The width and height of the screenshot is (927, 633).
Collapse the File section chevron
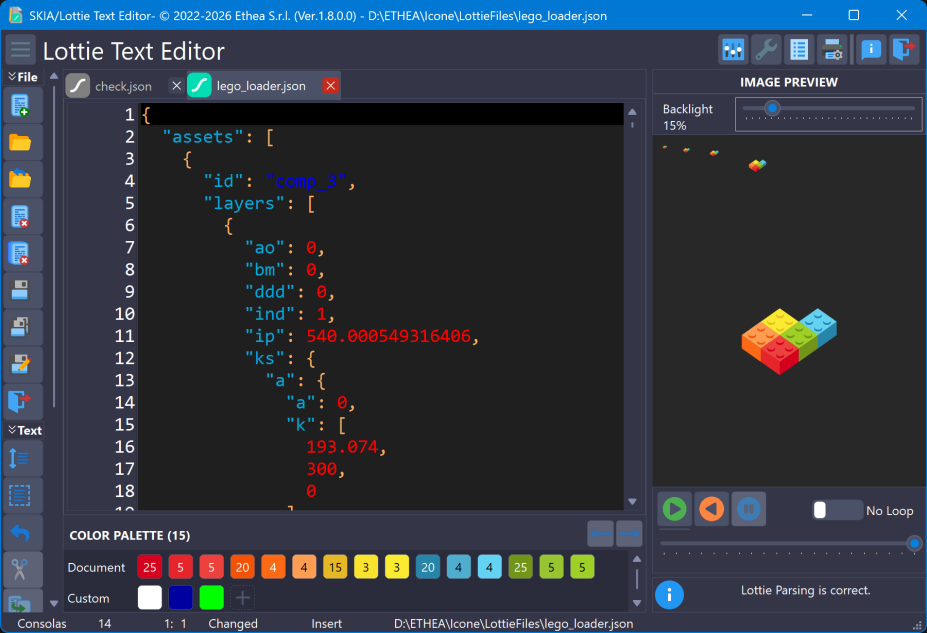12,76
